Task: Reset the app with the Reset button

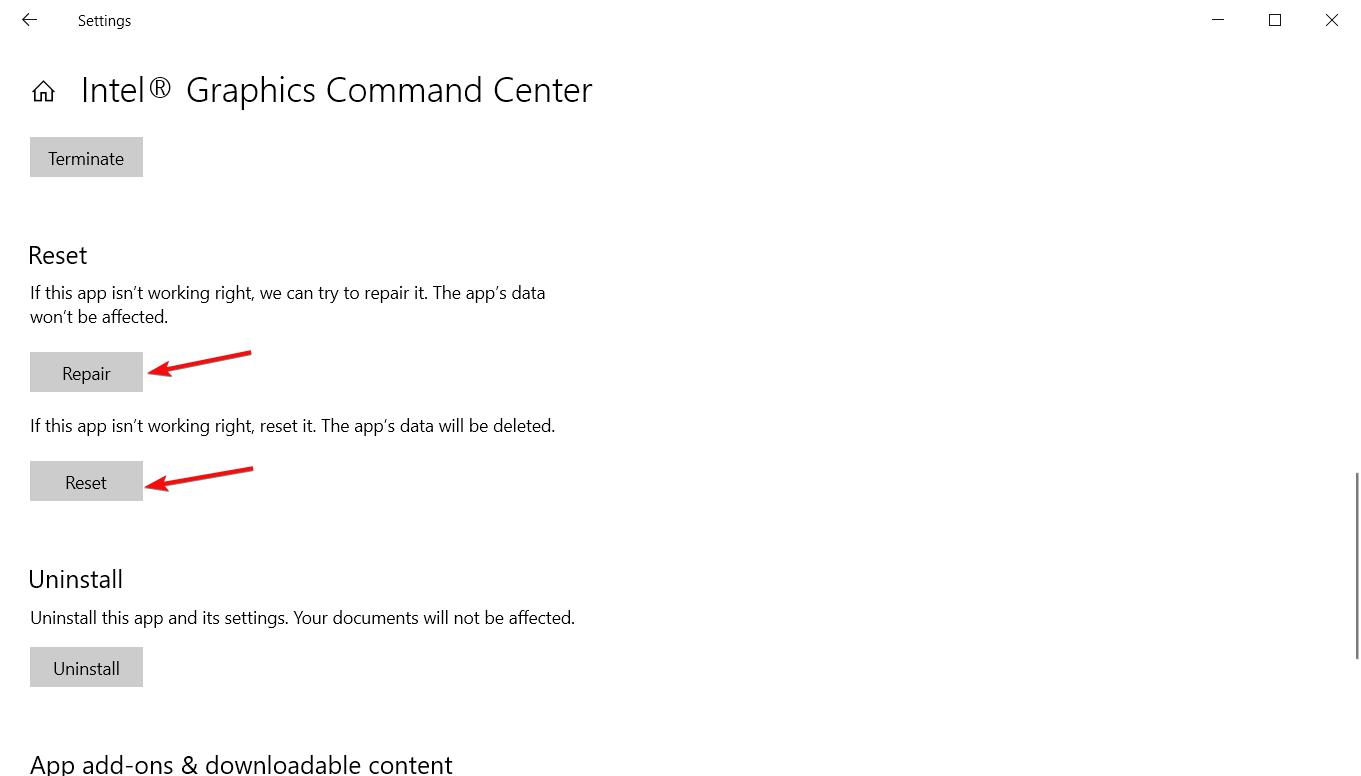Action: (x=86, y=482)
